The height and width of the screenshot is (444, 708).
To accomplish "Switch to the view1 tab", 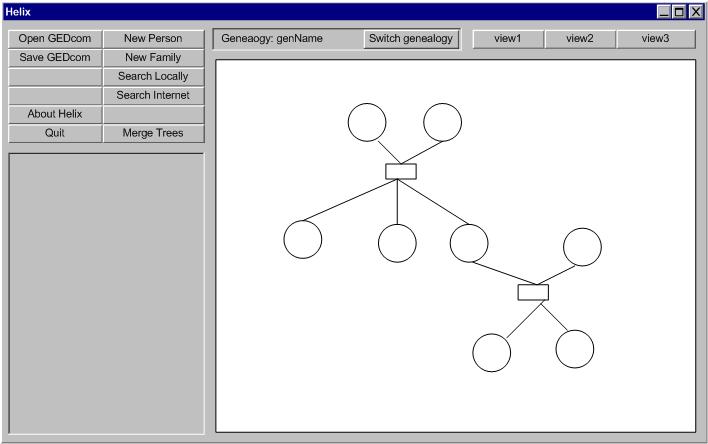I will [507, 38].
